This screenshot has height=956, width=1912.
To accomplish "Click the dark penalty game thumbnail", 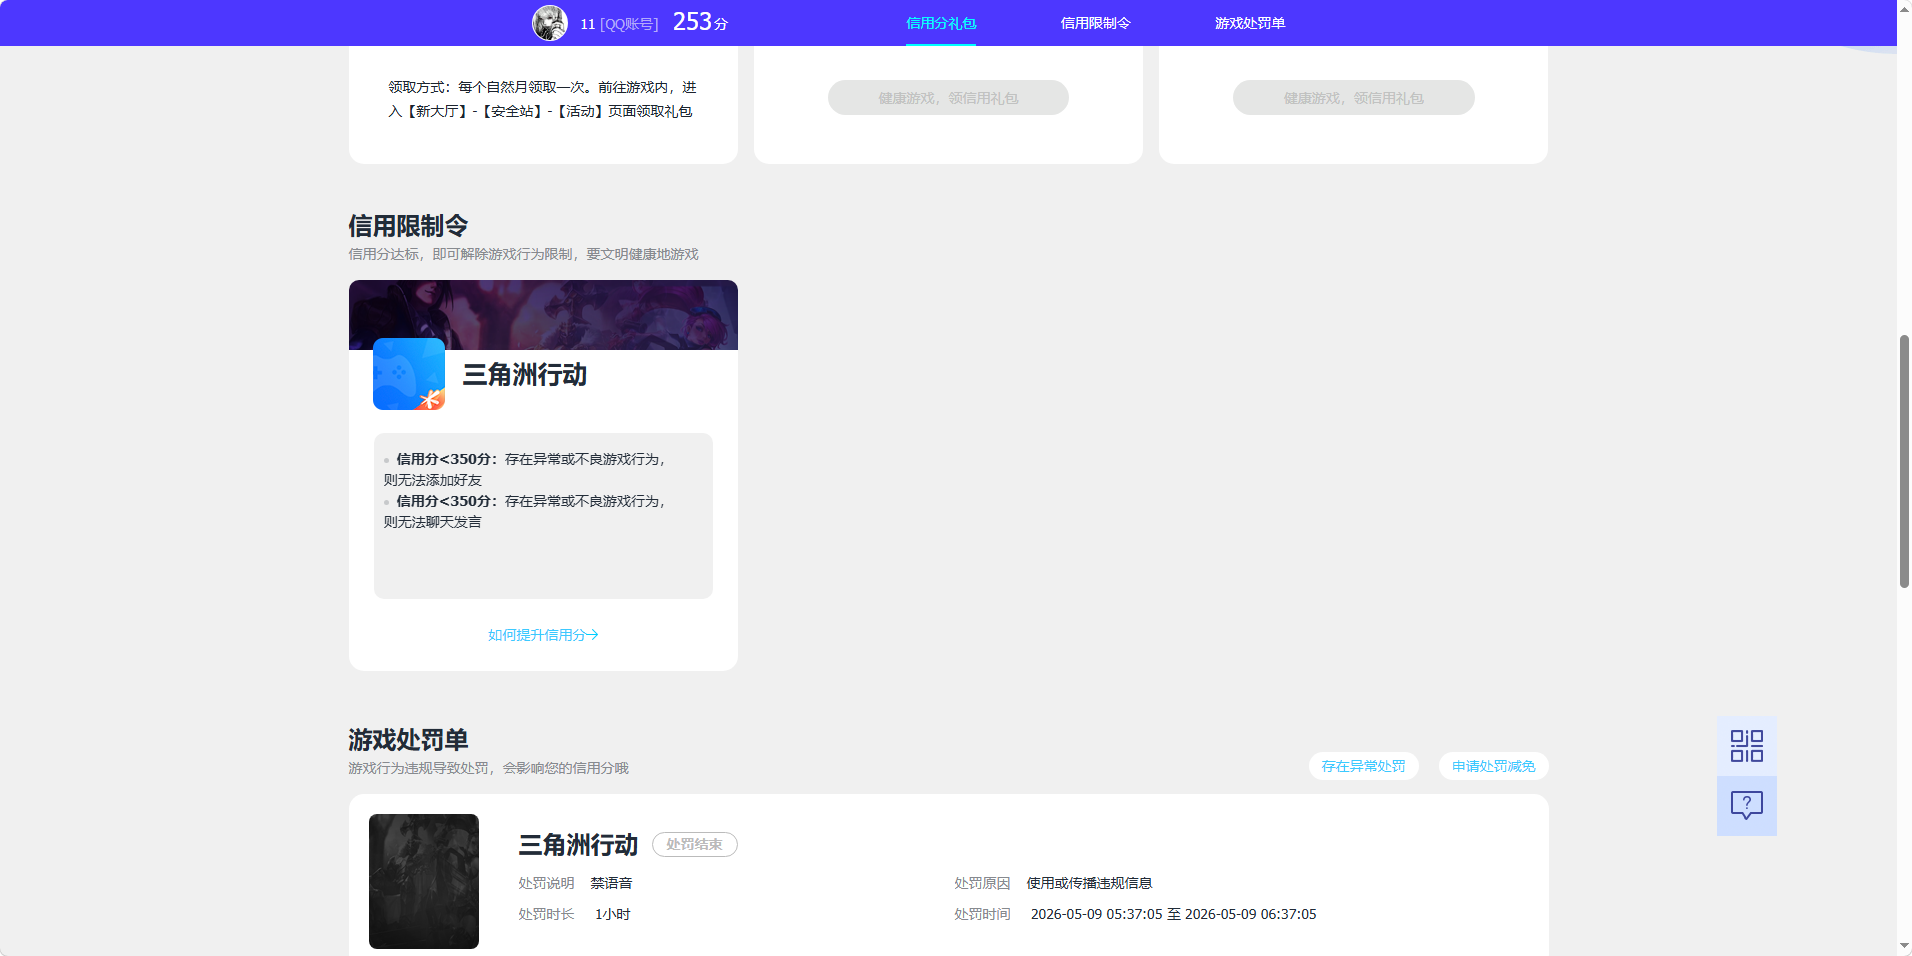I will tap(424, 881).
